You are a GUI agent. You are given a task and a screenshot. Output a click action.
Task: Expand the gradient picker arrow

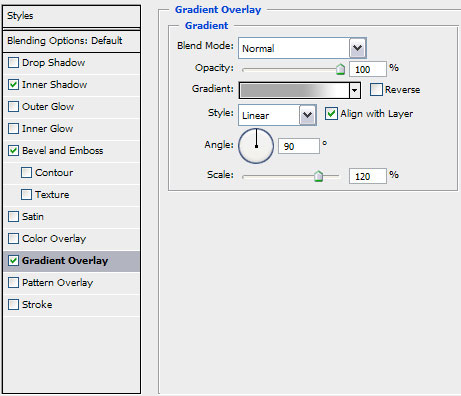pyautogui.click(x=354, y=90)
